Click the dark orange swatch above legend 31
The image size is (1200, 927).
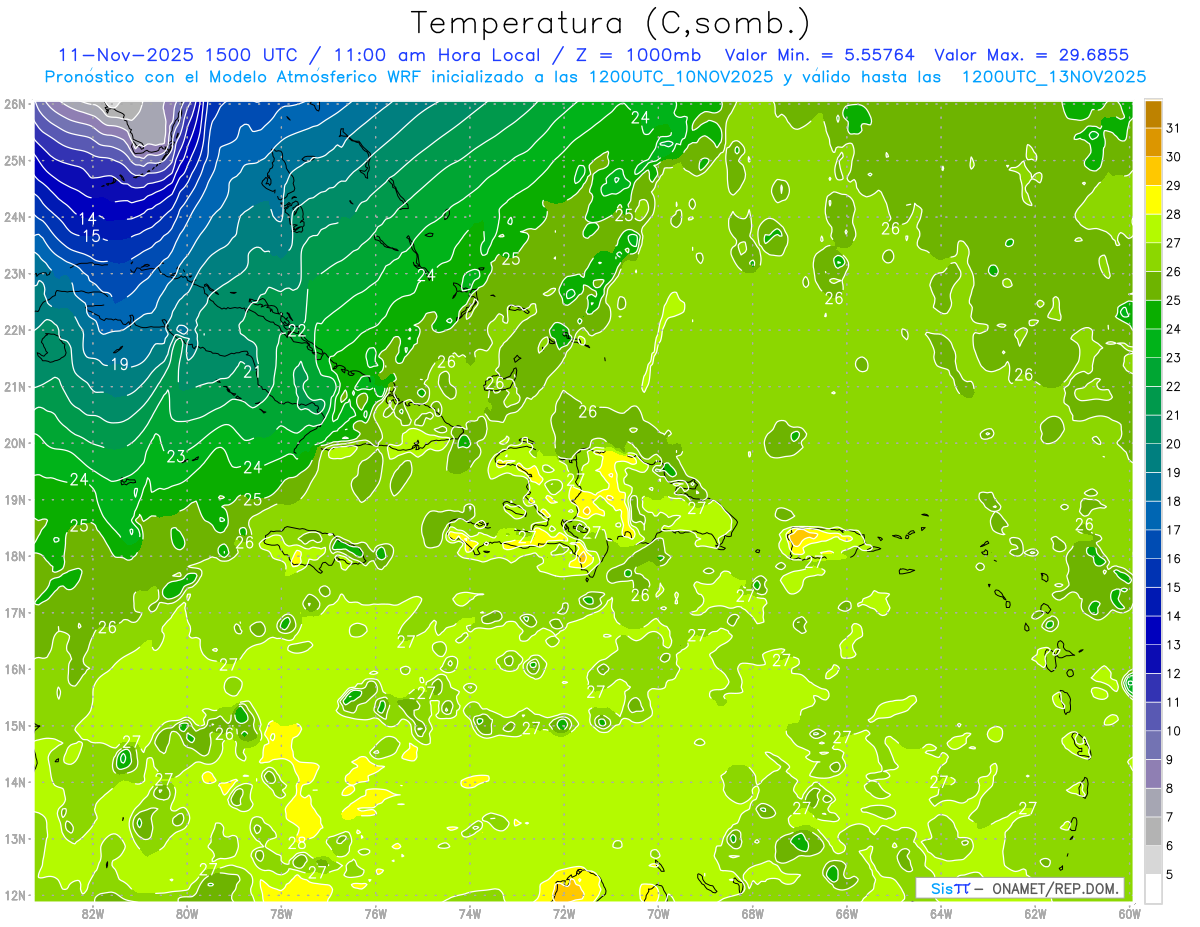pos(1153,114)
